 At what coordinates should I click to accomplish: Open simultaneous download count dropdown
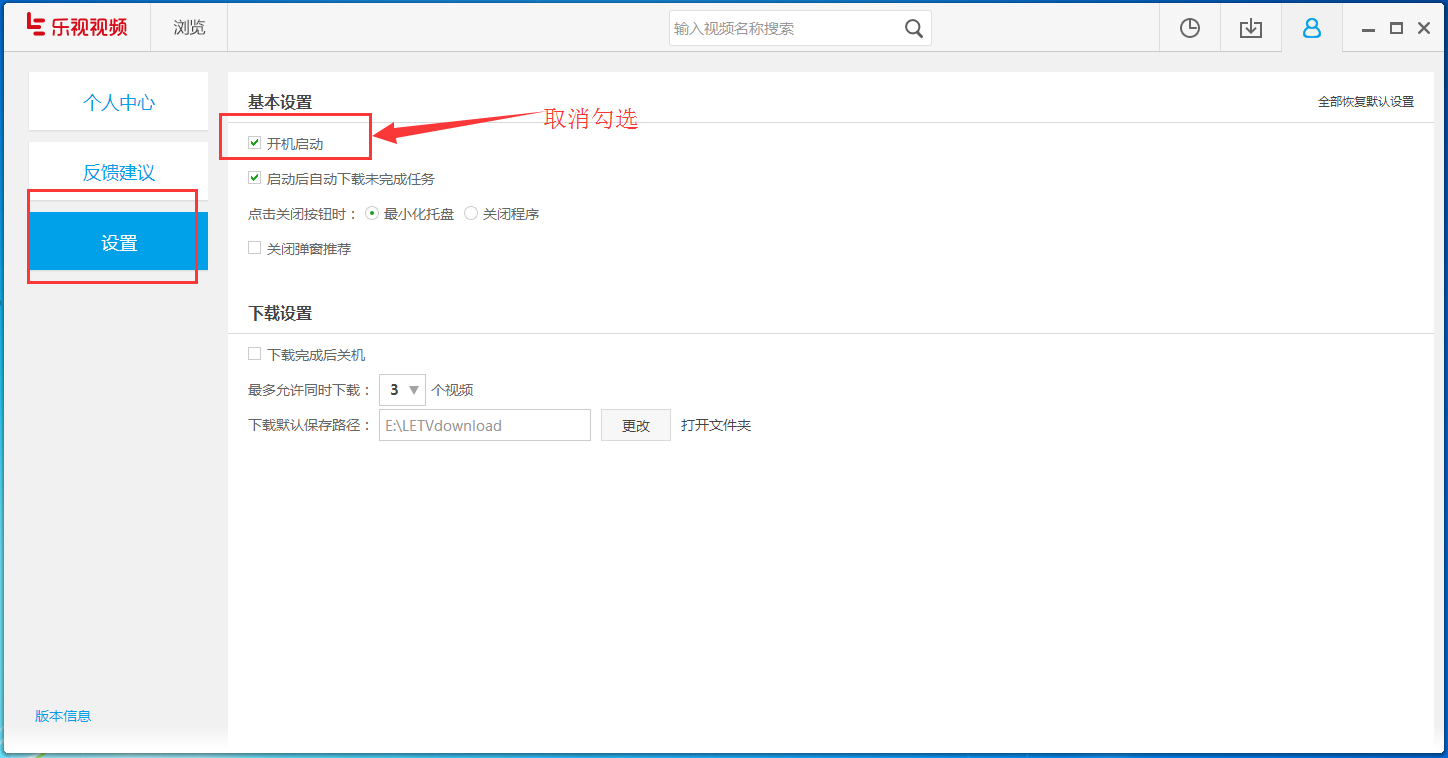click(x=414, y=389)
